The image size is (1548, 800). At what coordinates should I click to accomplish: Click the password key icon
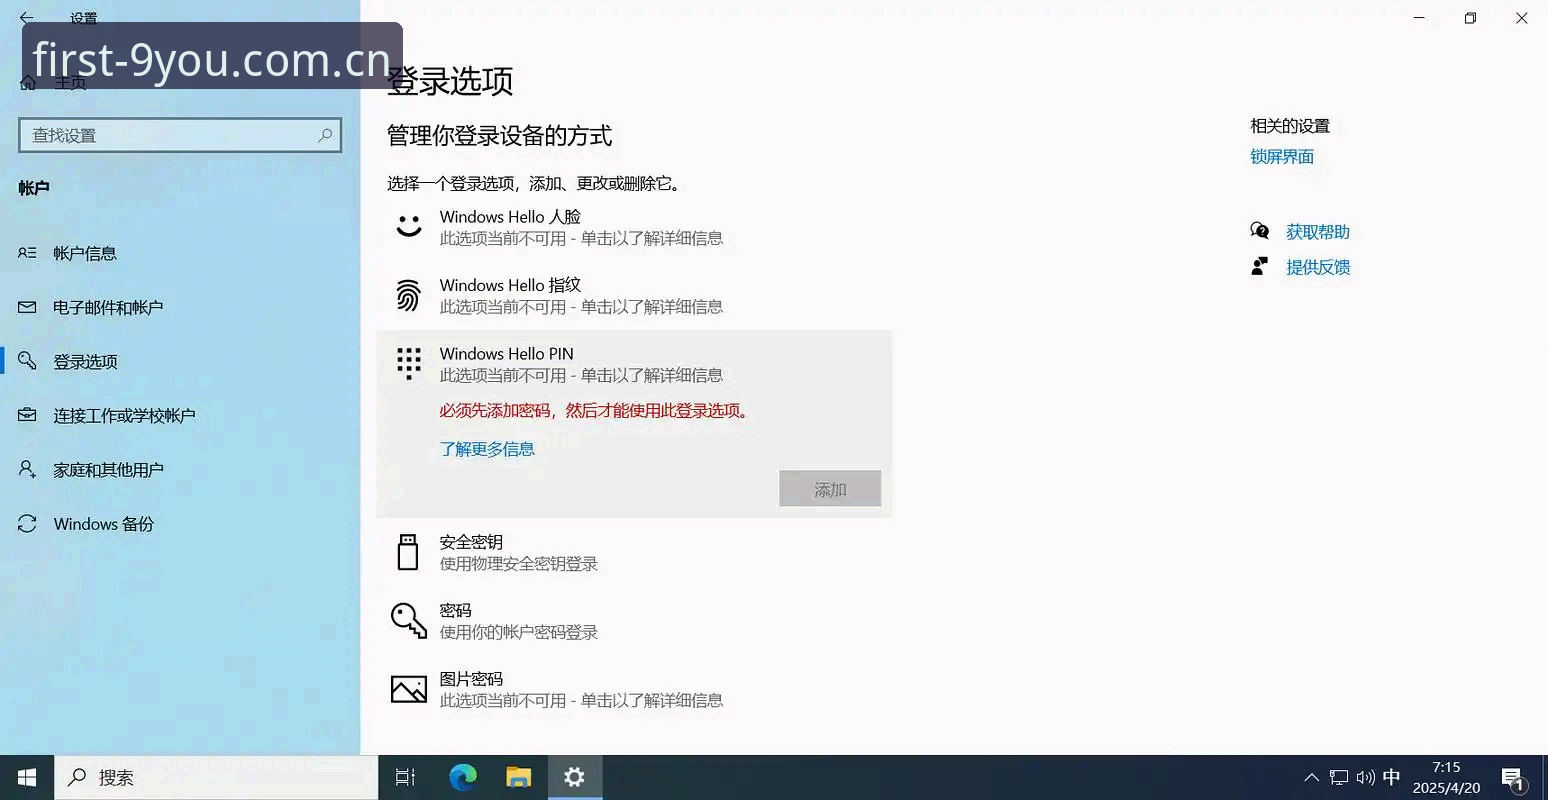(408, 620)
